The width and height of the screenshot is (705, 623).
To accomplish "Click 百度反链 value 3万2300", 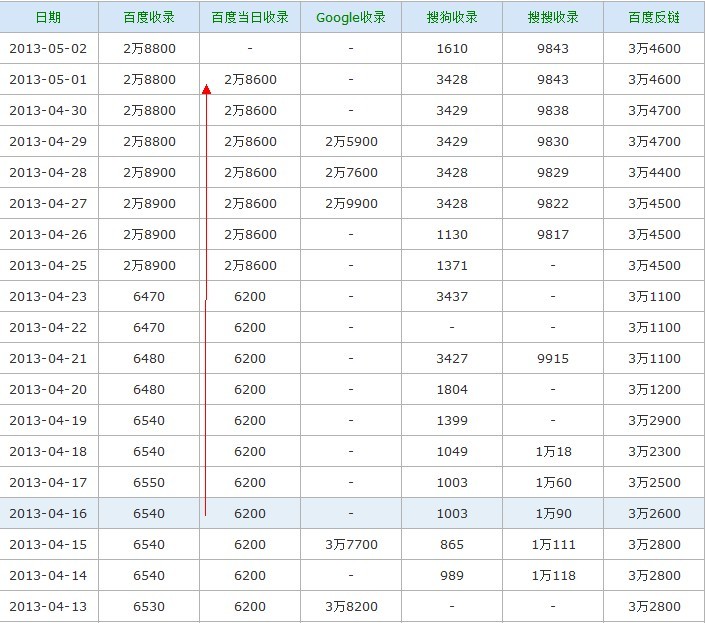I will 655,451.
